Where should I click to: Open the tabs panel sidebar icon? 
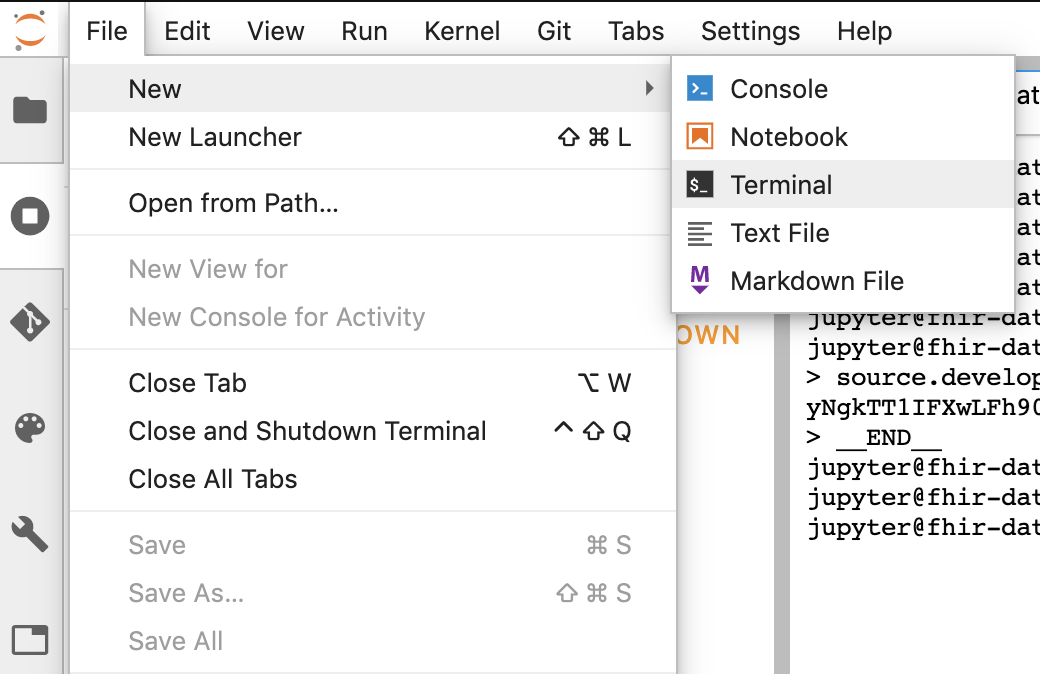[30, 639]
